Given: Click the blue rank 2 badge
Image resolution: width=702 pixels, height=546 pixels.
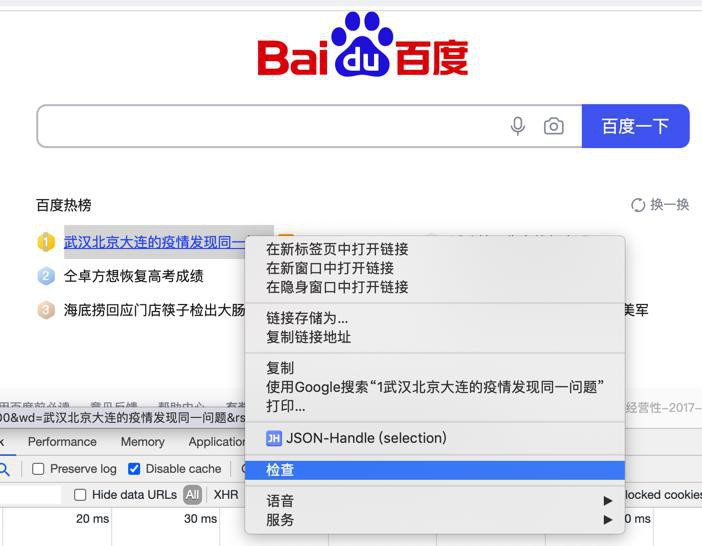Looking at the screenshot, I should tap(46, 276).
